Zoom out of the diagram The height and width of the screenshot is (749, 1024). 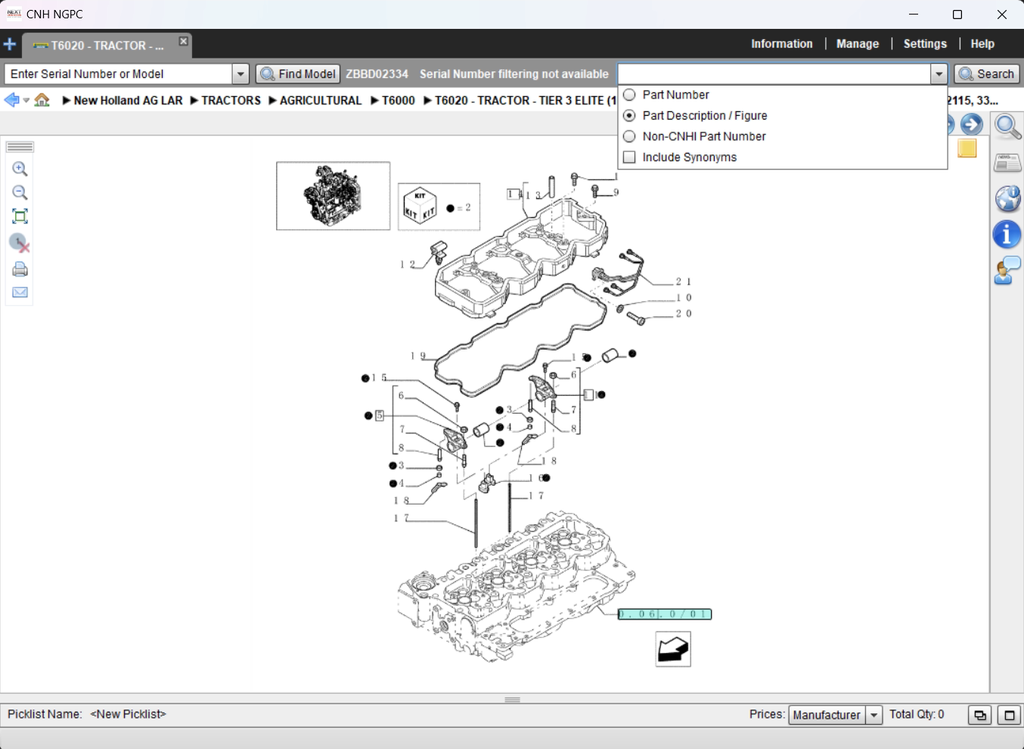(x=20, y=193)
